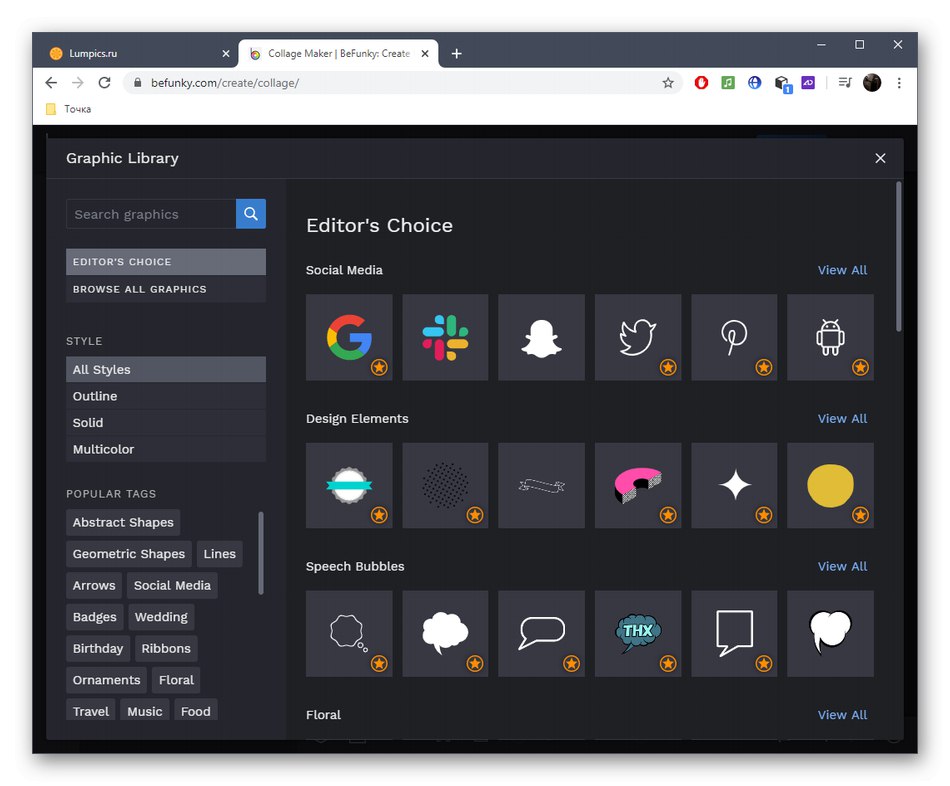The height and width of the screenshot is (786, 950).
Task: Pick the Slack logo graphic
Action: 445,337
